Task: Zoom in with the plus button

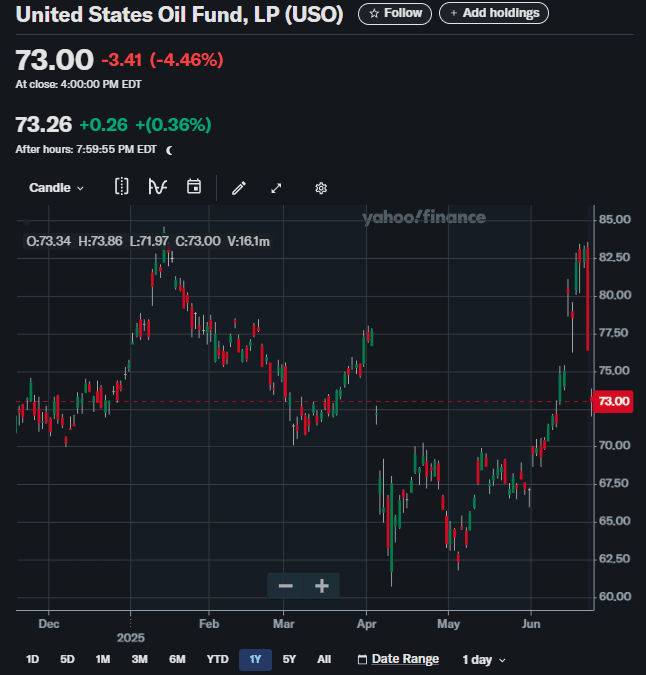Action: [x=322, y=586]
